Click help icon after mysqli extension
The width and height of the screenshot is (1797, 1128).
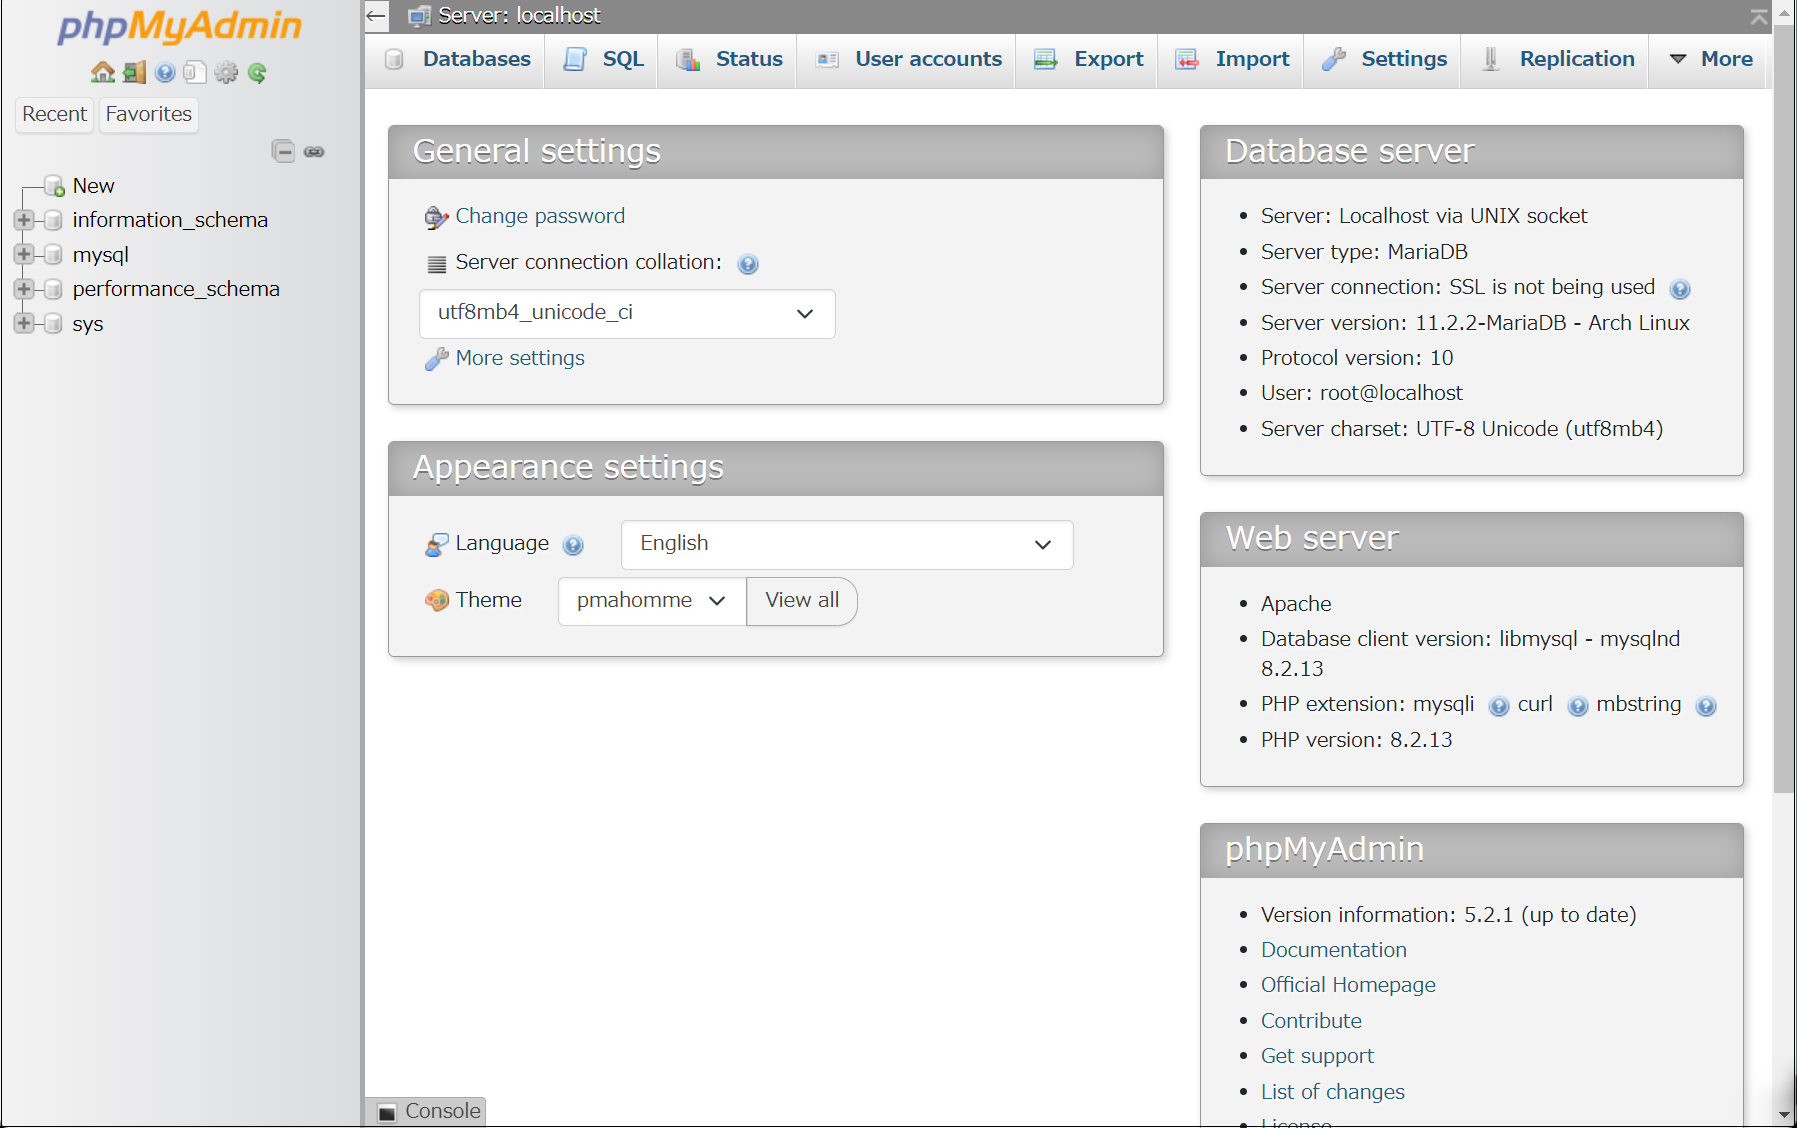click(x=1498, y=706)
